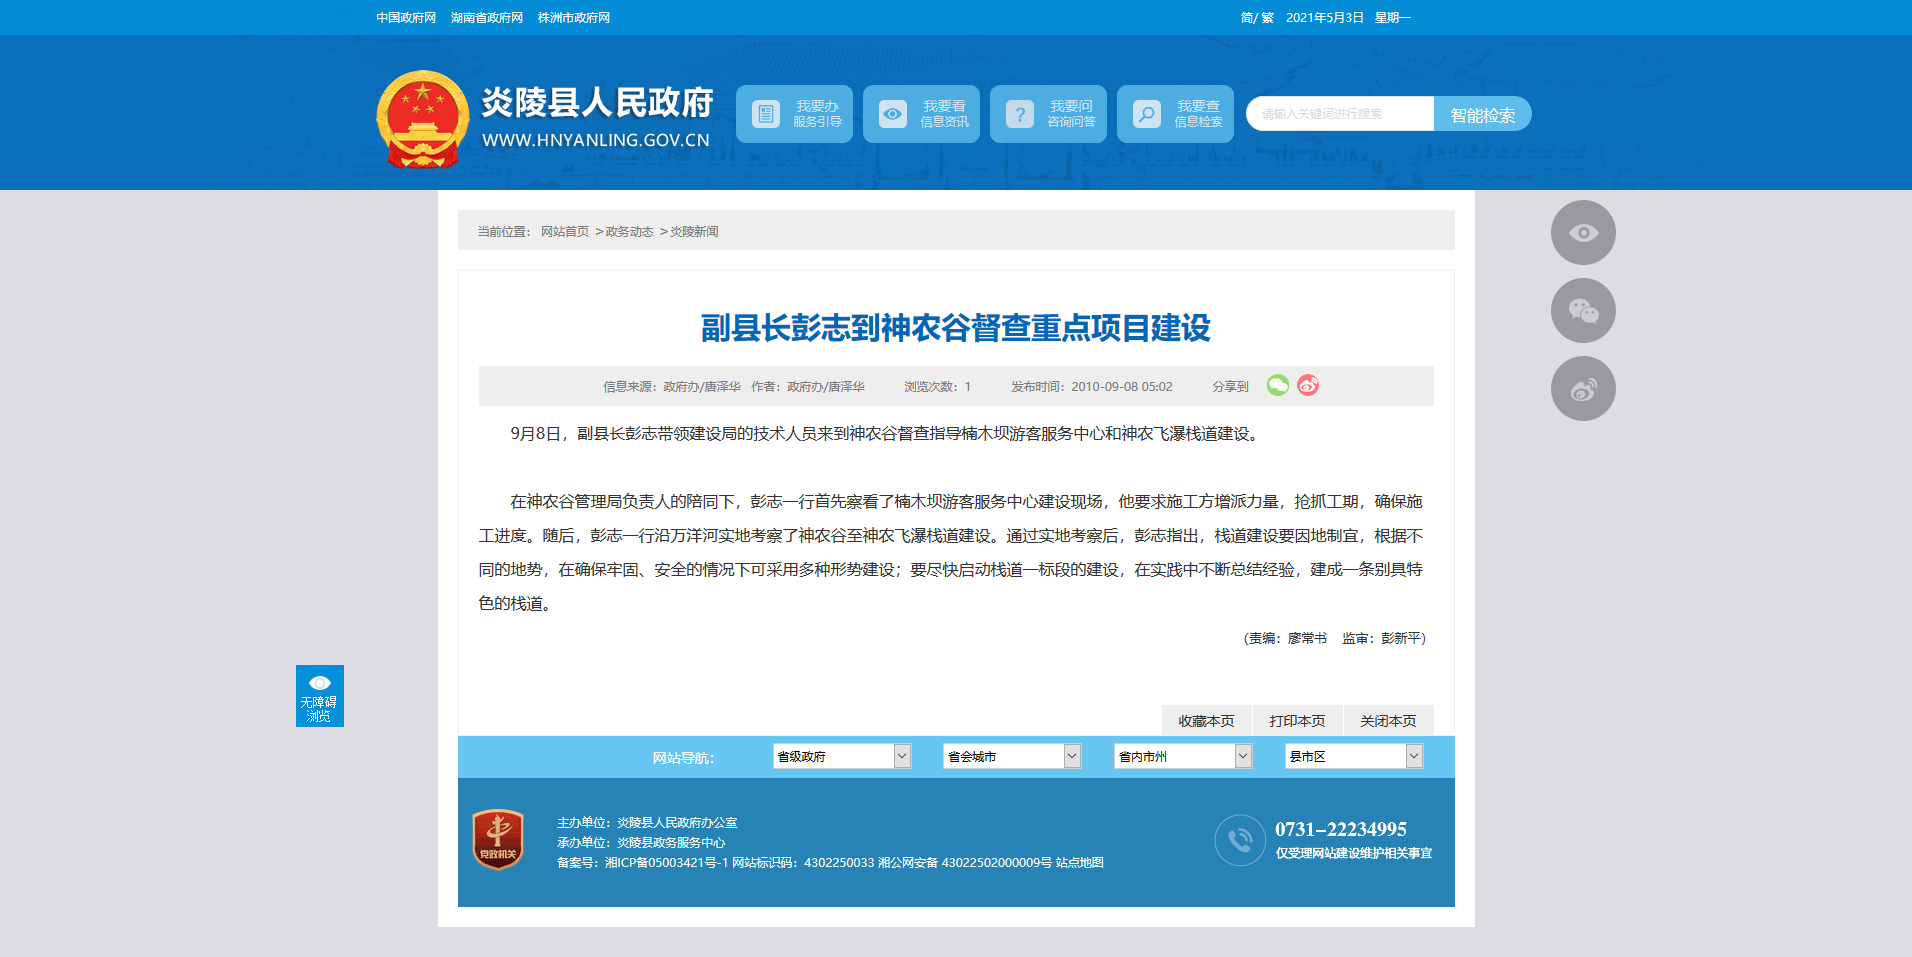
Task: Share the article via red Weibo icon
Action: (1308, 385)
